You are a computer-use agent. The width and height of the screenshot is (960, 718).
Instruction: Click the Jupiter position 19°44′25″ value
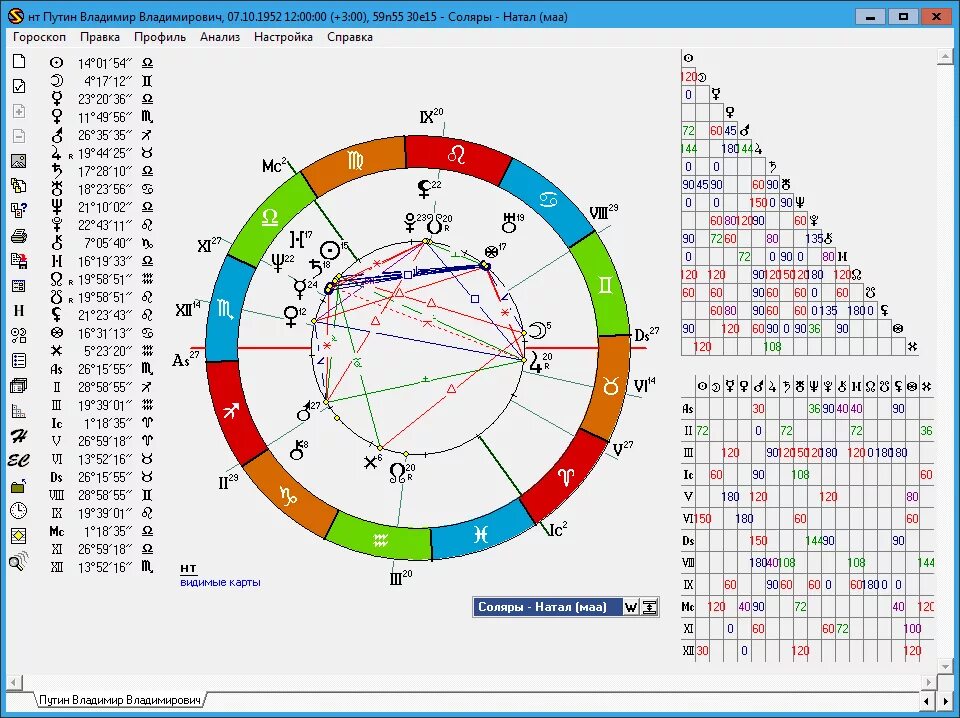[105, 153]
